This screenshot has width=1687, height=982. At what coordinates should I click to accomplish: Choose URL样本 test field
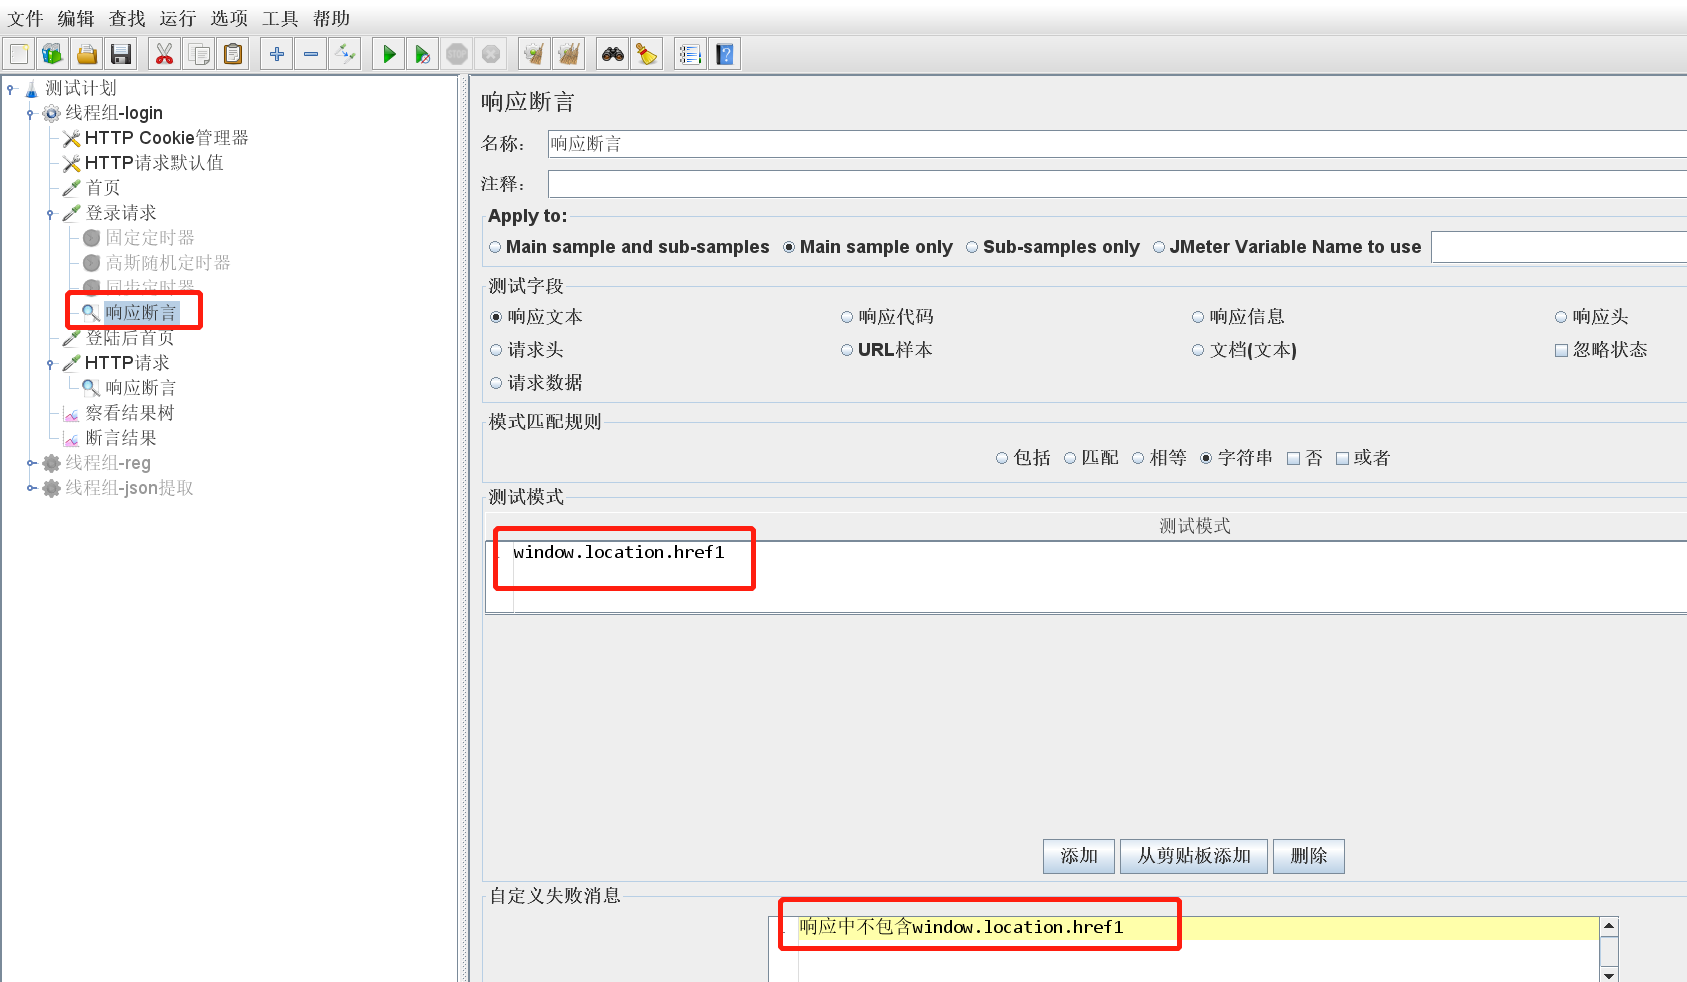886,350
